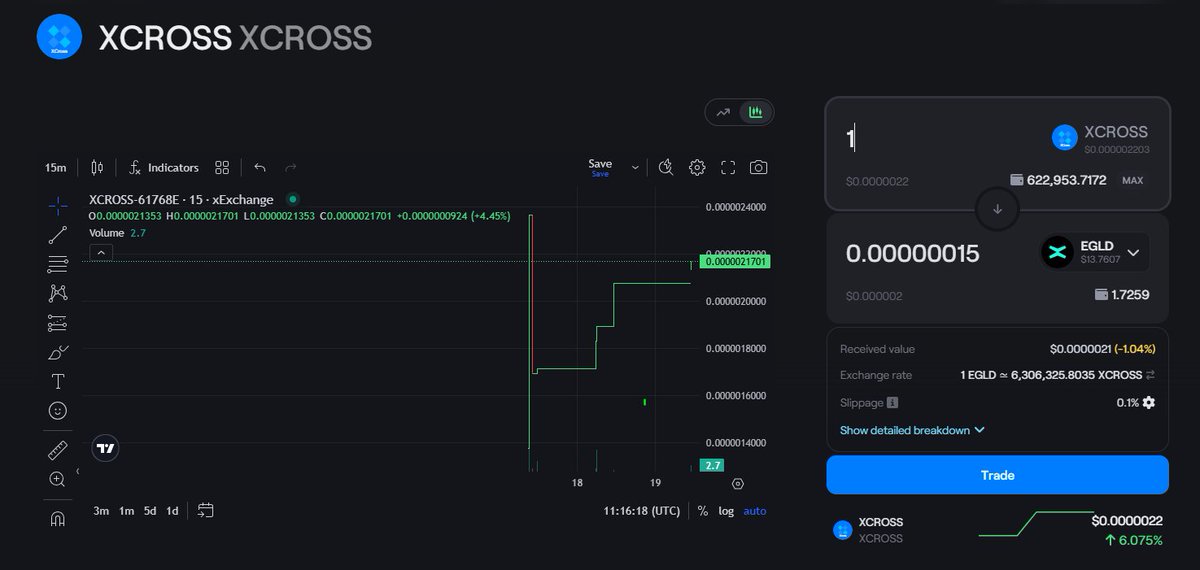Click MAX to use full XCROSS balance
Viewport: 1200px width, 570px height.
[x=1132, y=180]
